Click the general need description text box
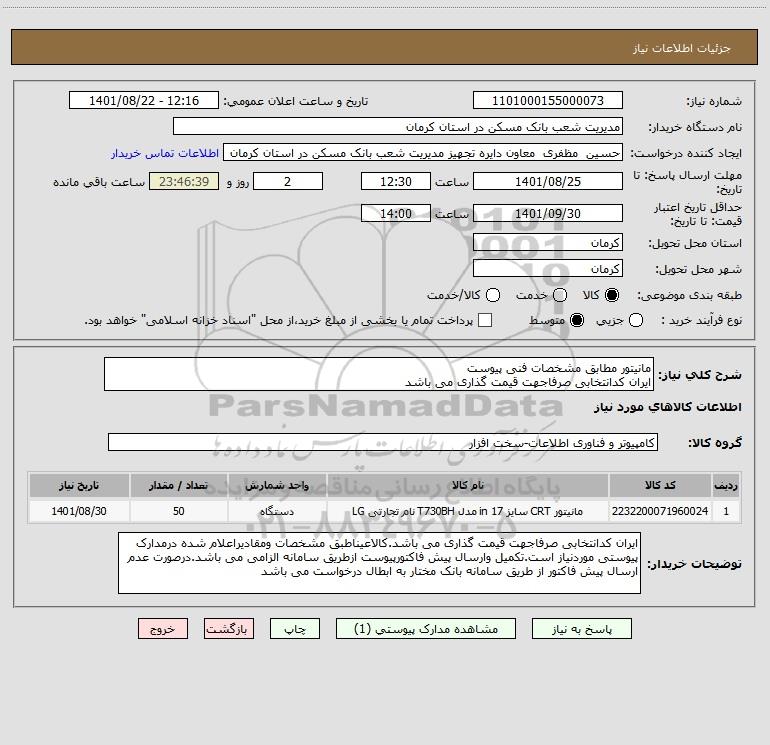 379,375
